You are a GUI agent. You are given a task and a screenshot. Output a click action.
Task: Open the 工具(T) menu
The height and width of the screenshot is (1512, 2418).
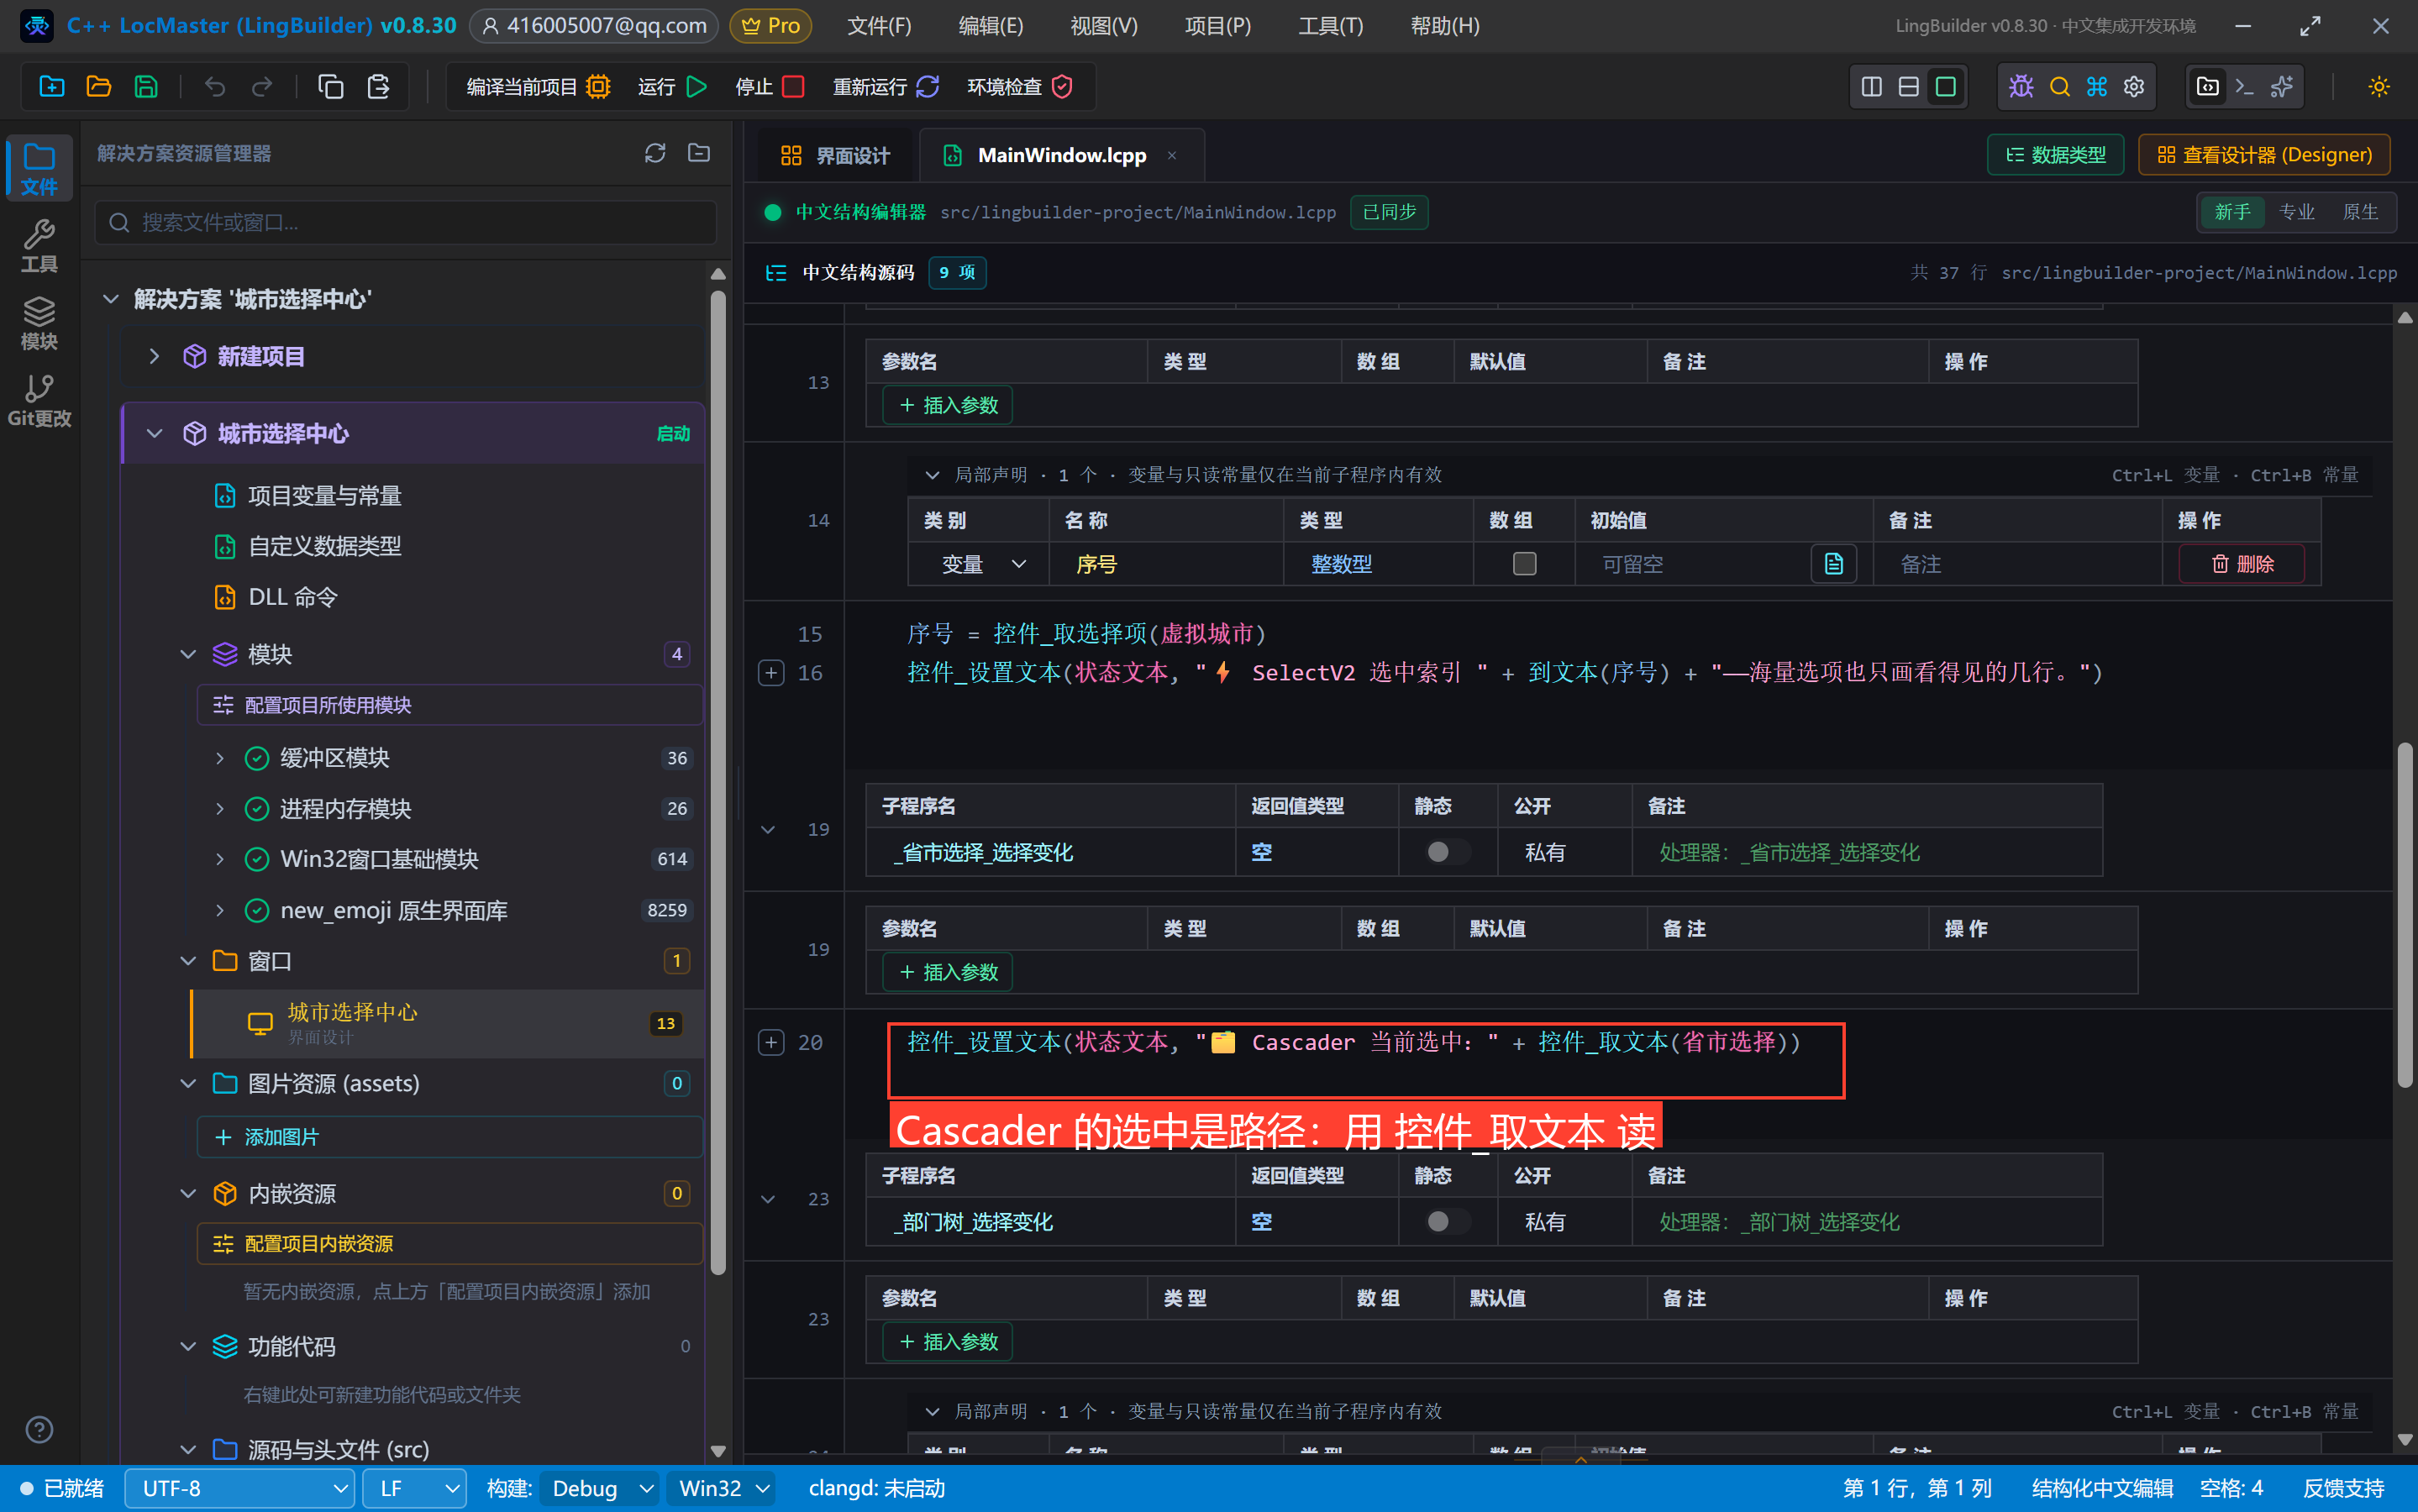1330,26
